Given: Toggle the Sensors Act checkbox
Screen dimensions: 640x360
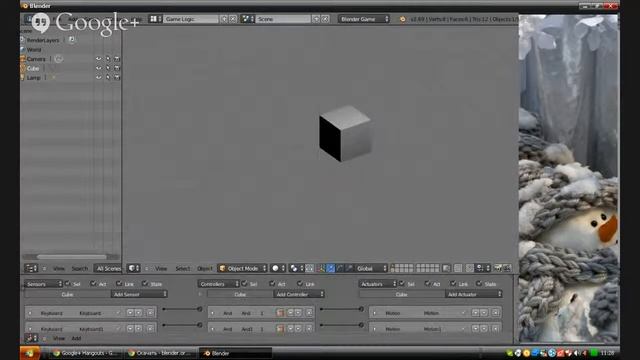Looking at the screenshot, I should pyautogui.click(x=93, y=283).
